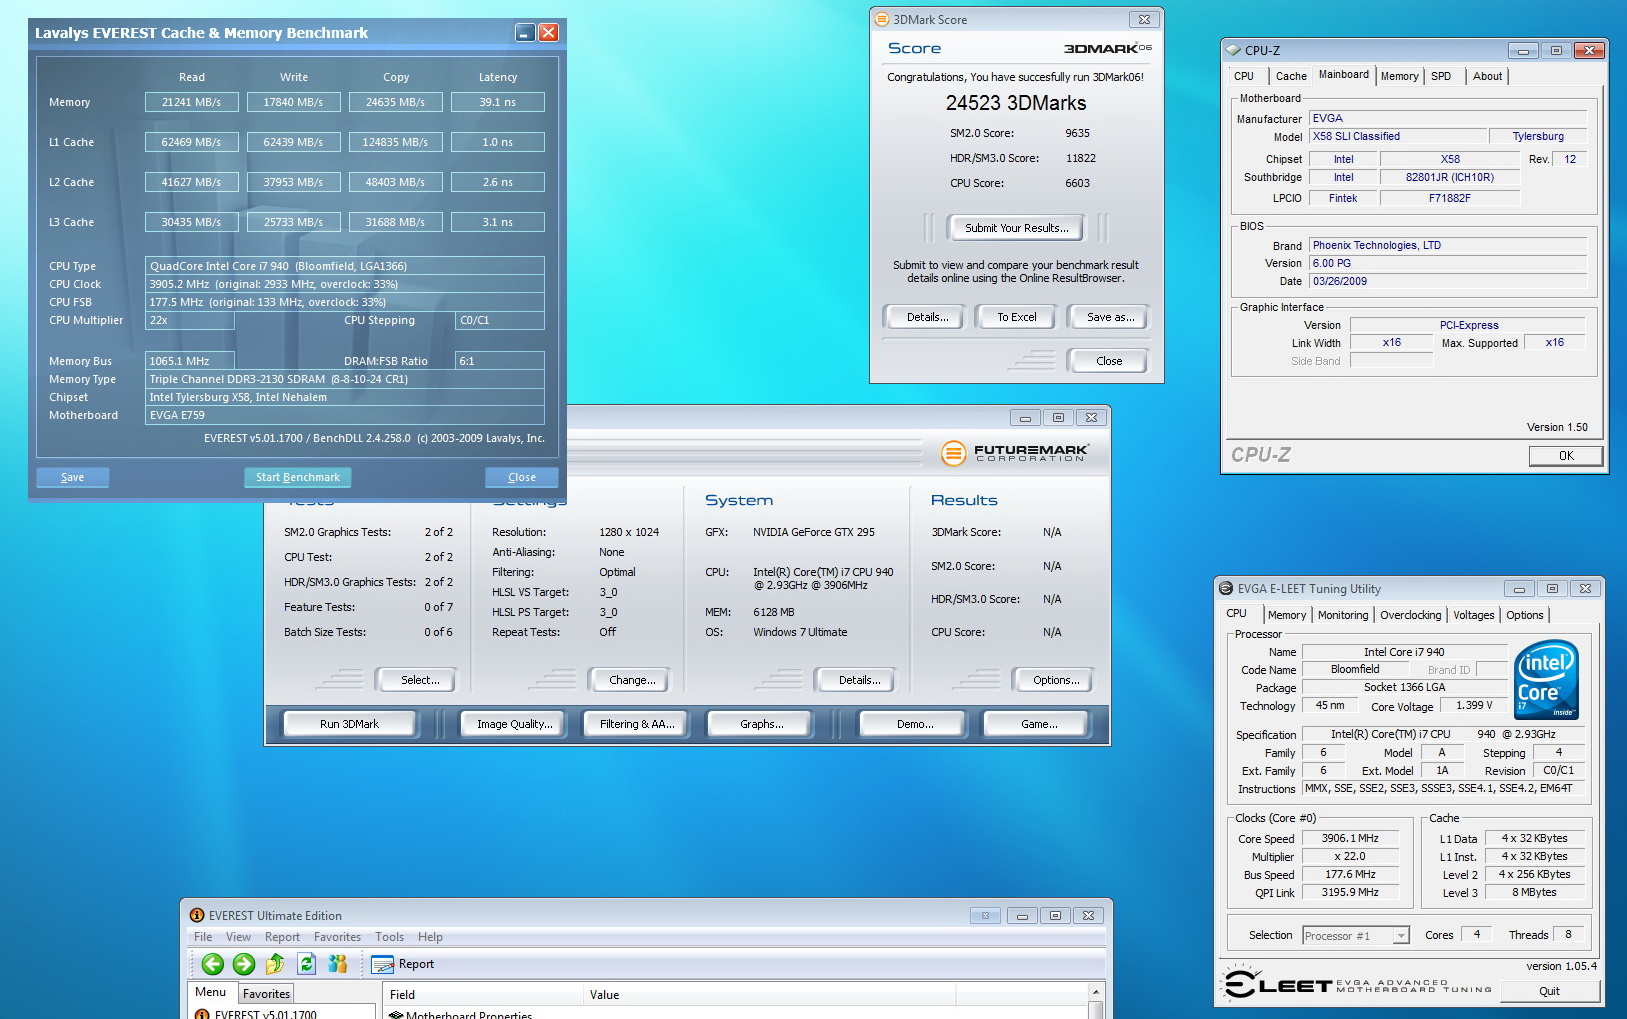The width and height of the screenshot is (1627, 1019).
Task: Click the Motherboard Properties row icon
Action: coord(396,1015)
